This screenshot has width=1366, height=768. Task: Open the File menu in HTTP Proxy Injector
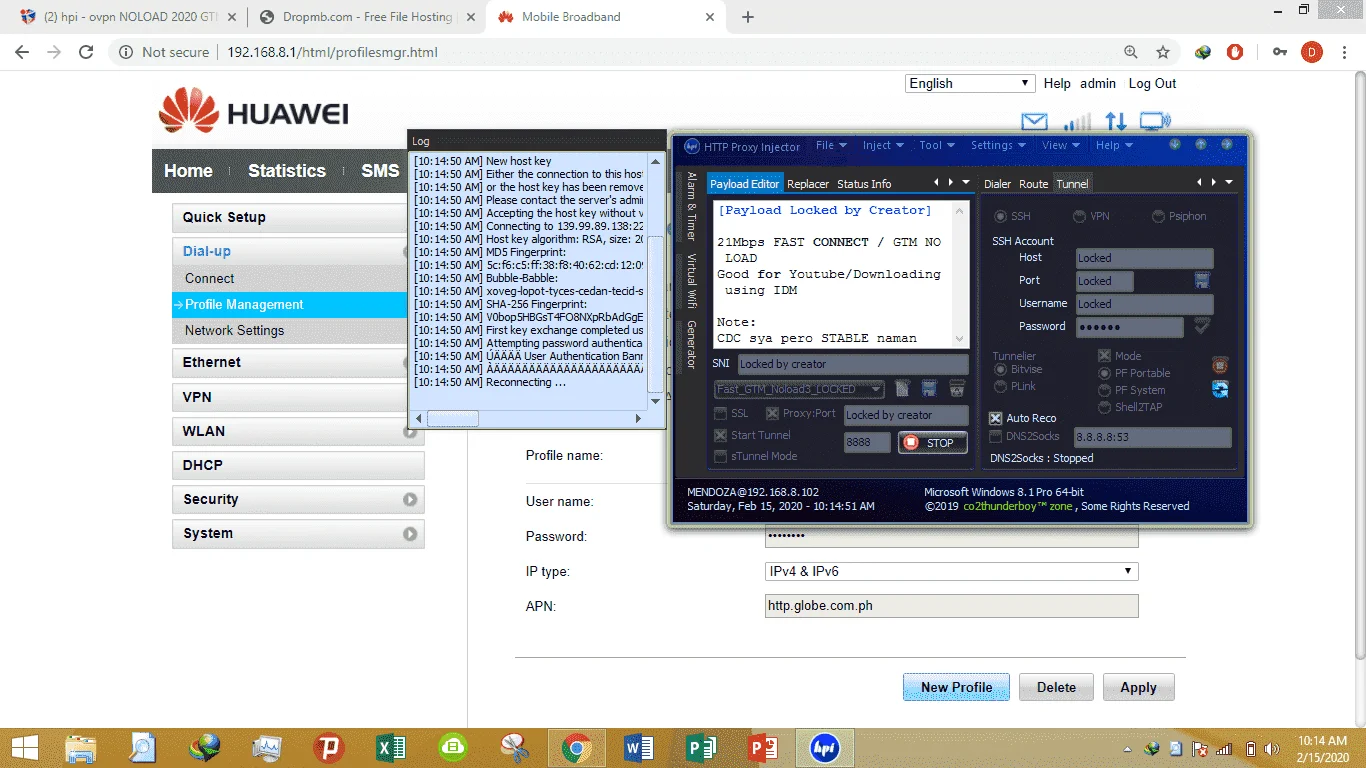830,145
